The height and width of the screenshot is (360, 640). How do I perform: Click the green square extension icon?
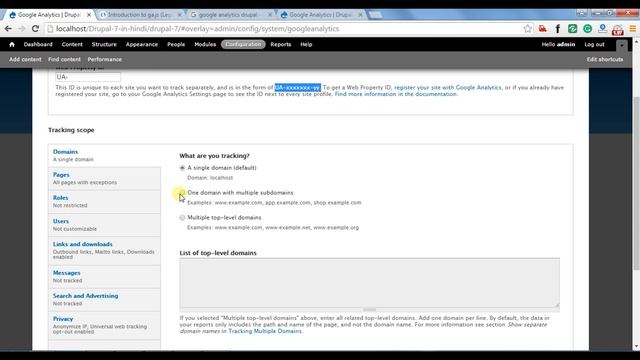click(573, 29)
